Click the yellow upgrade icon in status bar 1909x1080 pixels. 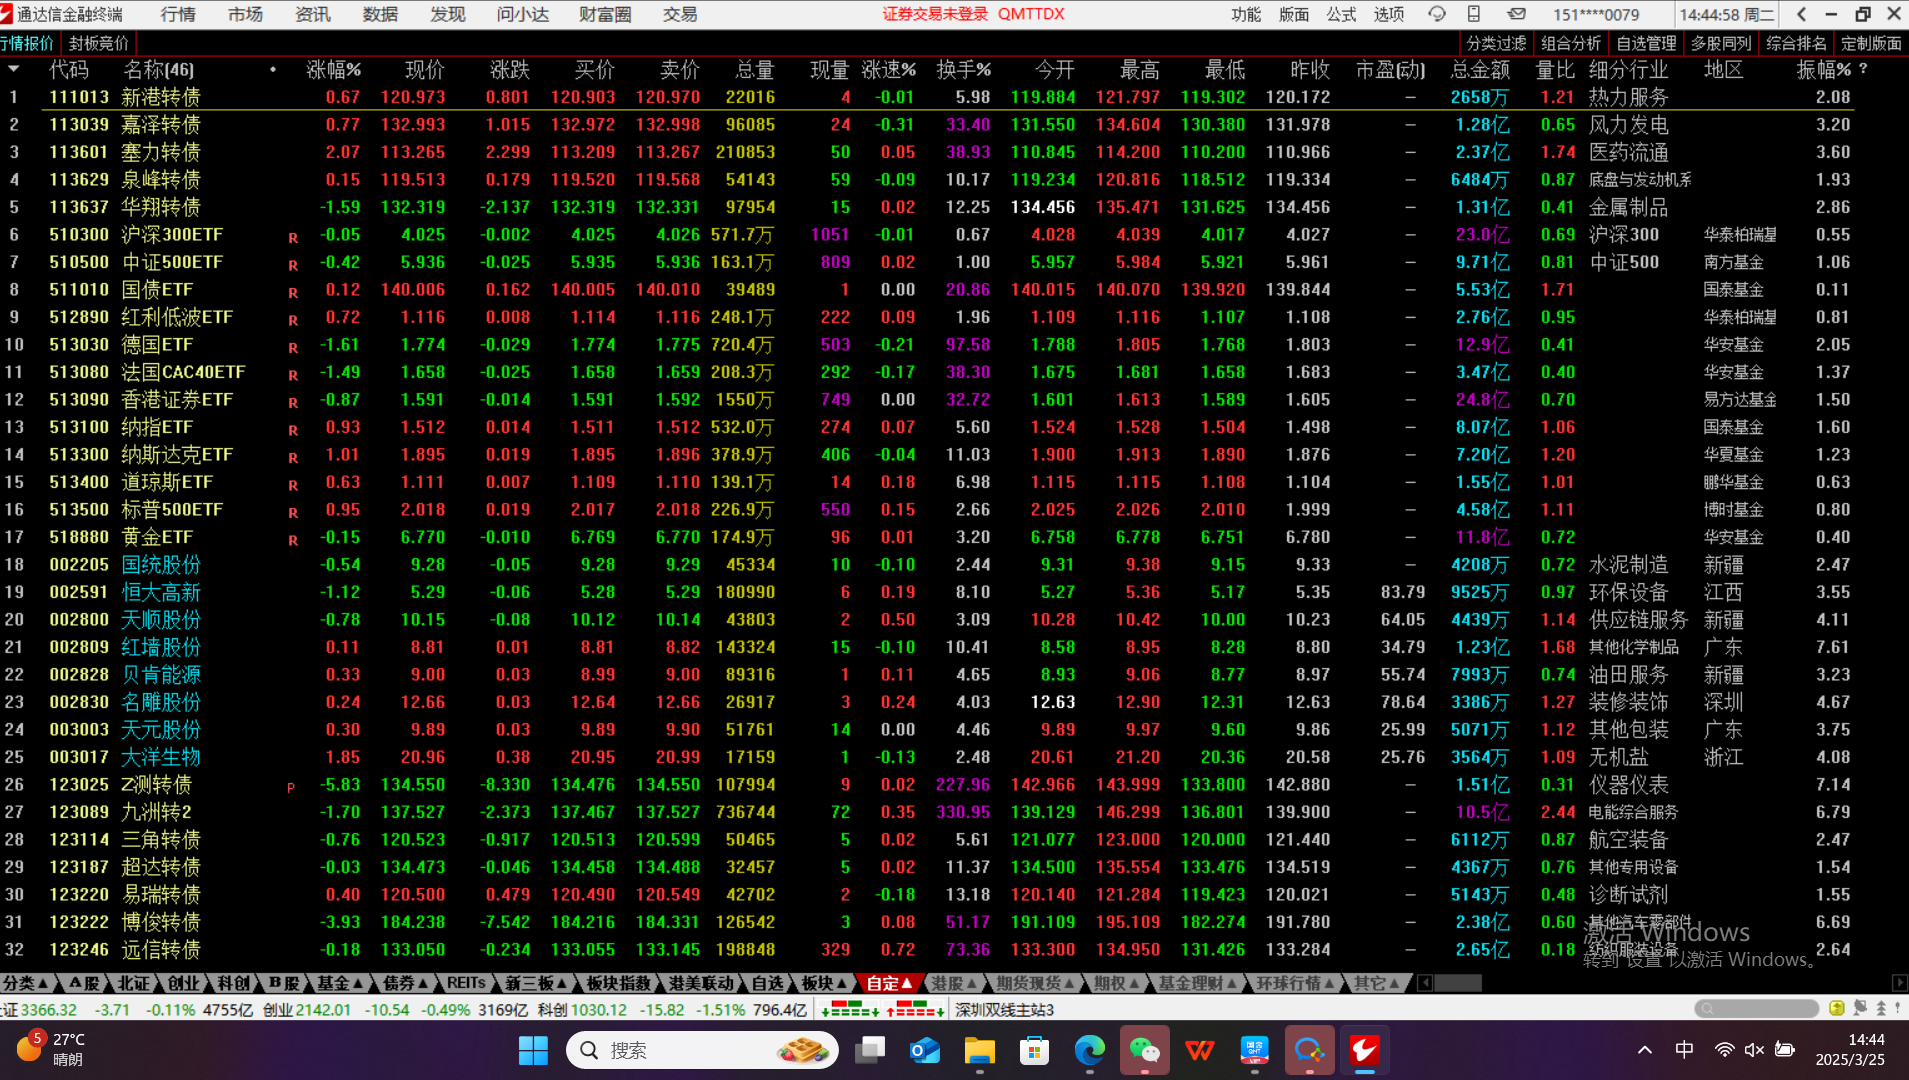click(1837, 1008)
